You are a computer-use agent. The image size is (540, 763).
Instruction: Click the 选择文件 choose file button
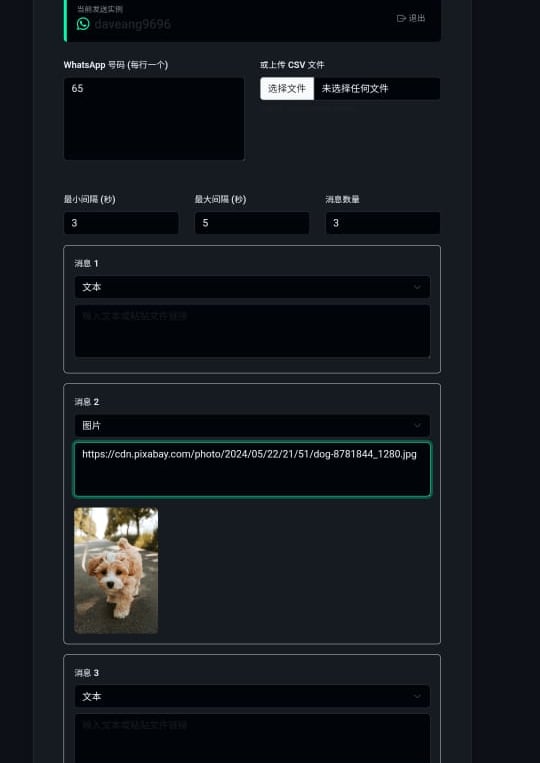click(x=287, y=89)
